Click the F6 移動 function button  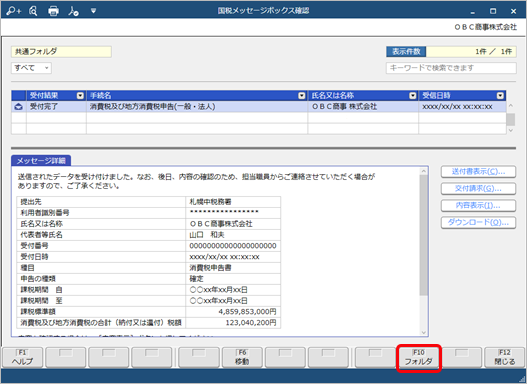point(242,357)
